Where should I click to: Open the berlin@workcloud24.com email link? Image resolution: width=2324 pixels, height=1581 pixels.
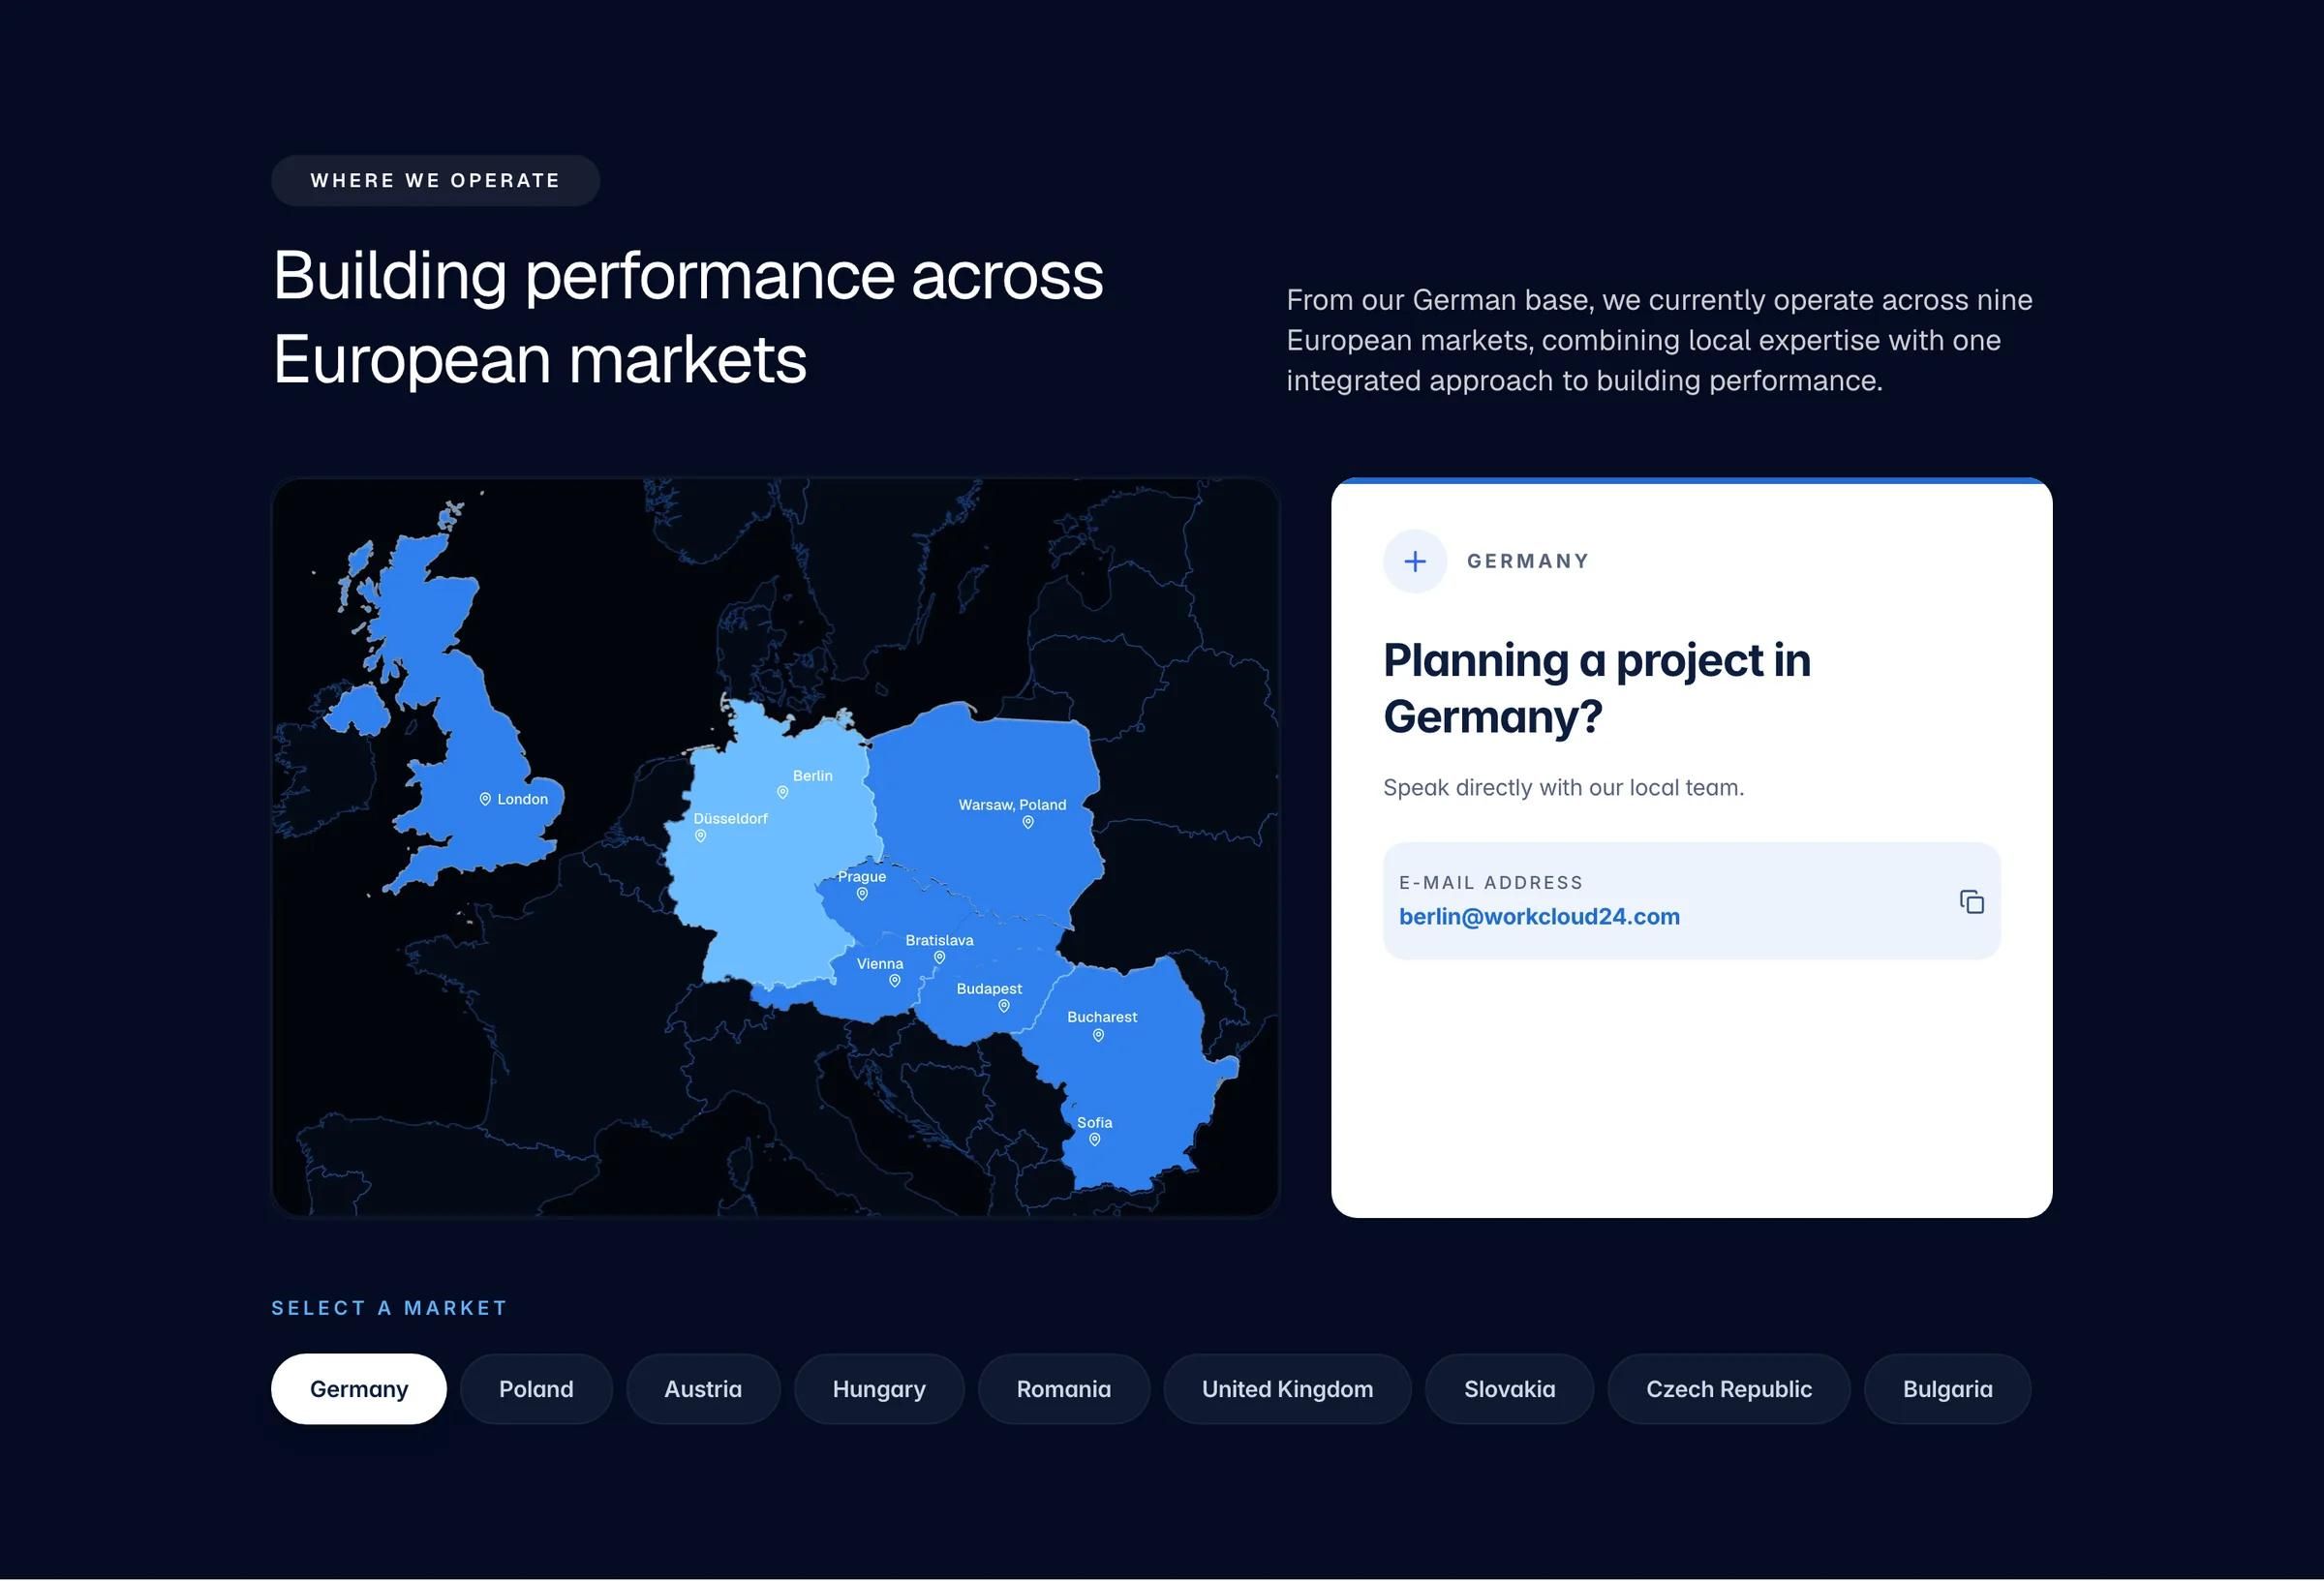tap(1539, 917)
